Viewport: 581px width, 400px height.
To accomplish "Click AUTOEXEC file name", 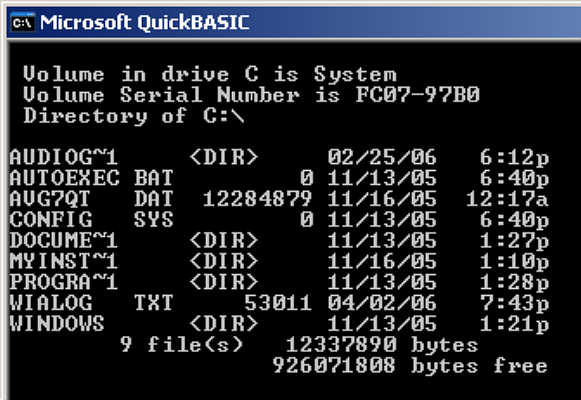I will (x=64, y=178).
